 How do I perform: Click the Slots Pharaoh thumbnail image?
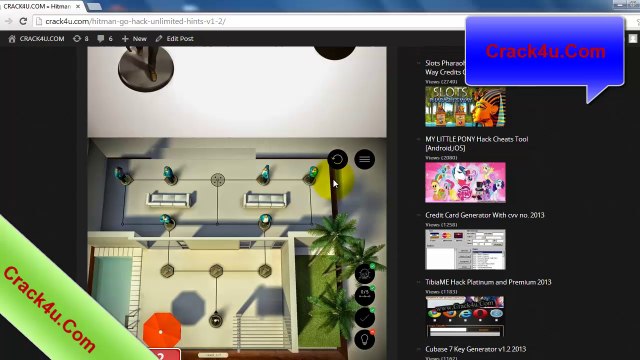465,107
